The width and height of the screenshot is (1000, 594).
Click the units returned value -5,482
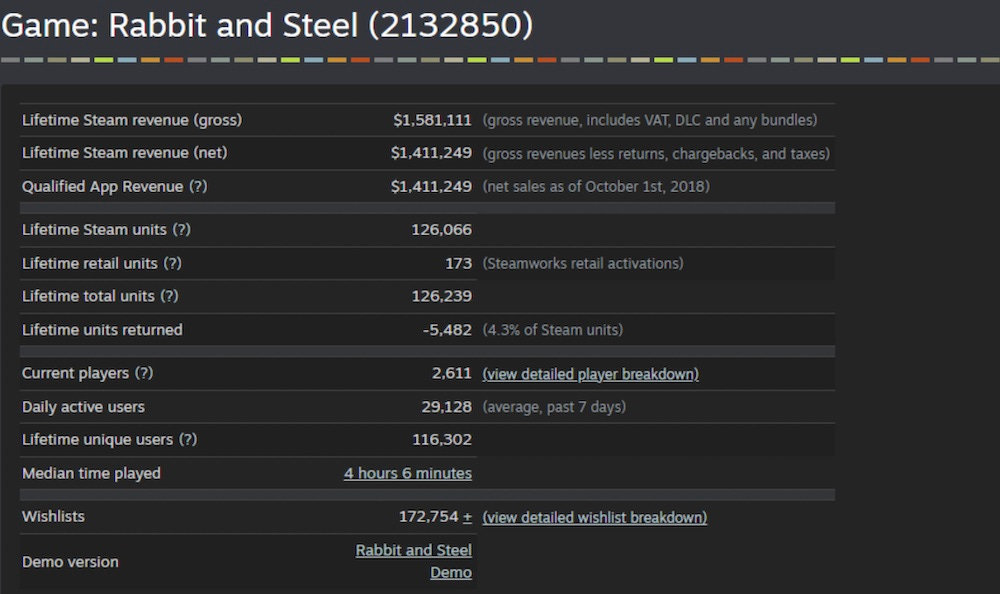(447, 330)
